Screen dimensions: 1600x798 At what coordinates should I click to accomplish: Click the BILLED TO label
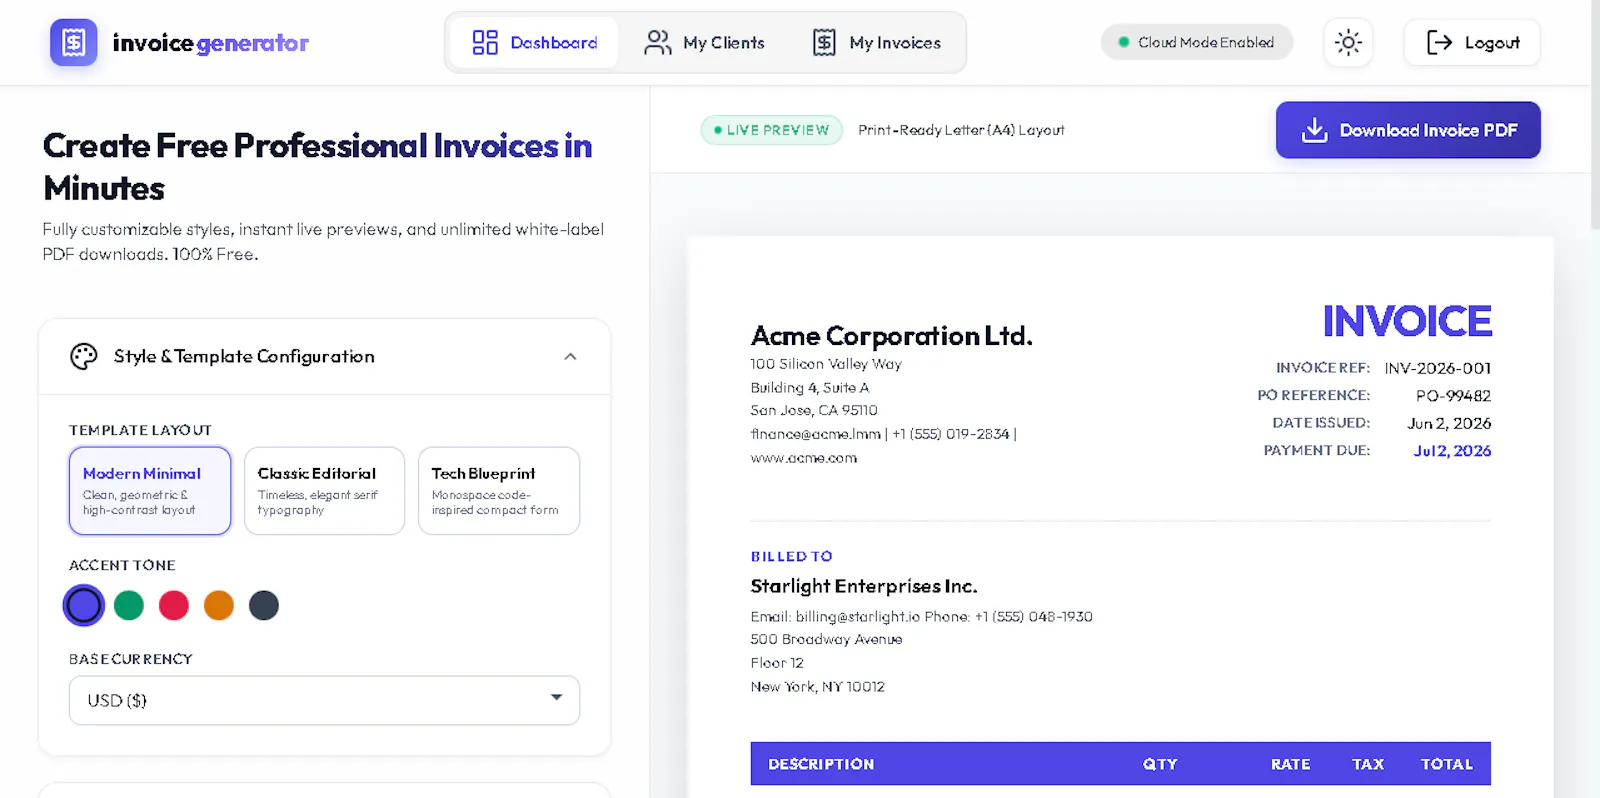coord(792,556)
